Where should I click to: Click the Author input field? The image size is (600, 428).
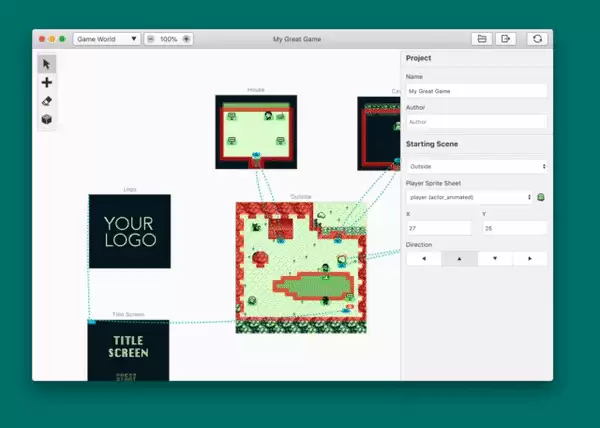(477, 122)
